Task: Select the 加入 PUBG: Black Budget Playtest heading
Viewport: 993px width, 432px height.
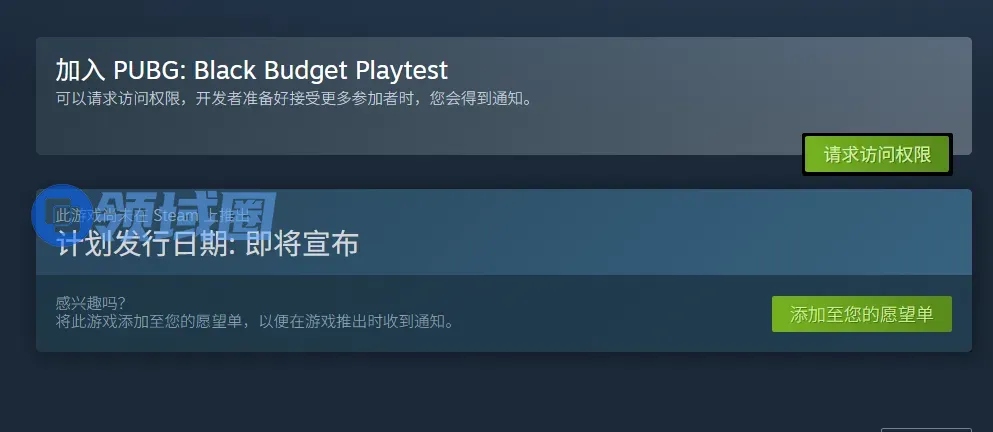Action: (251, 70)
